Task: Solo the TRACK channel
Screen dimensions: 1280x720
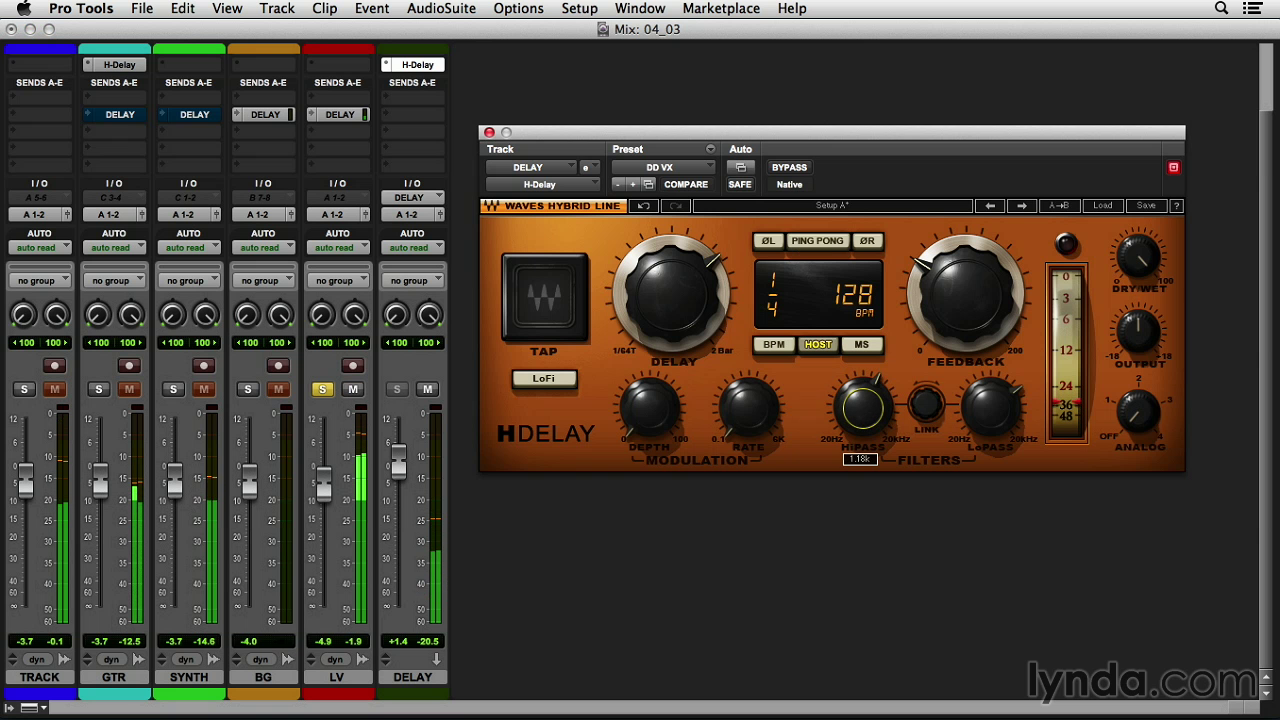Action: coord(24,389)
